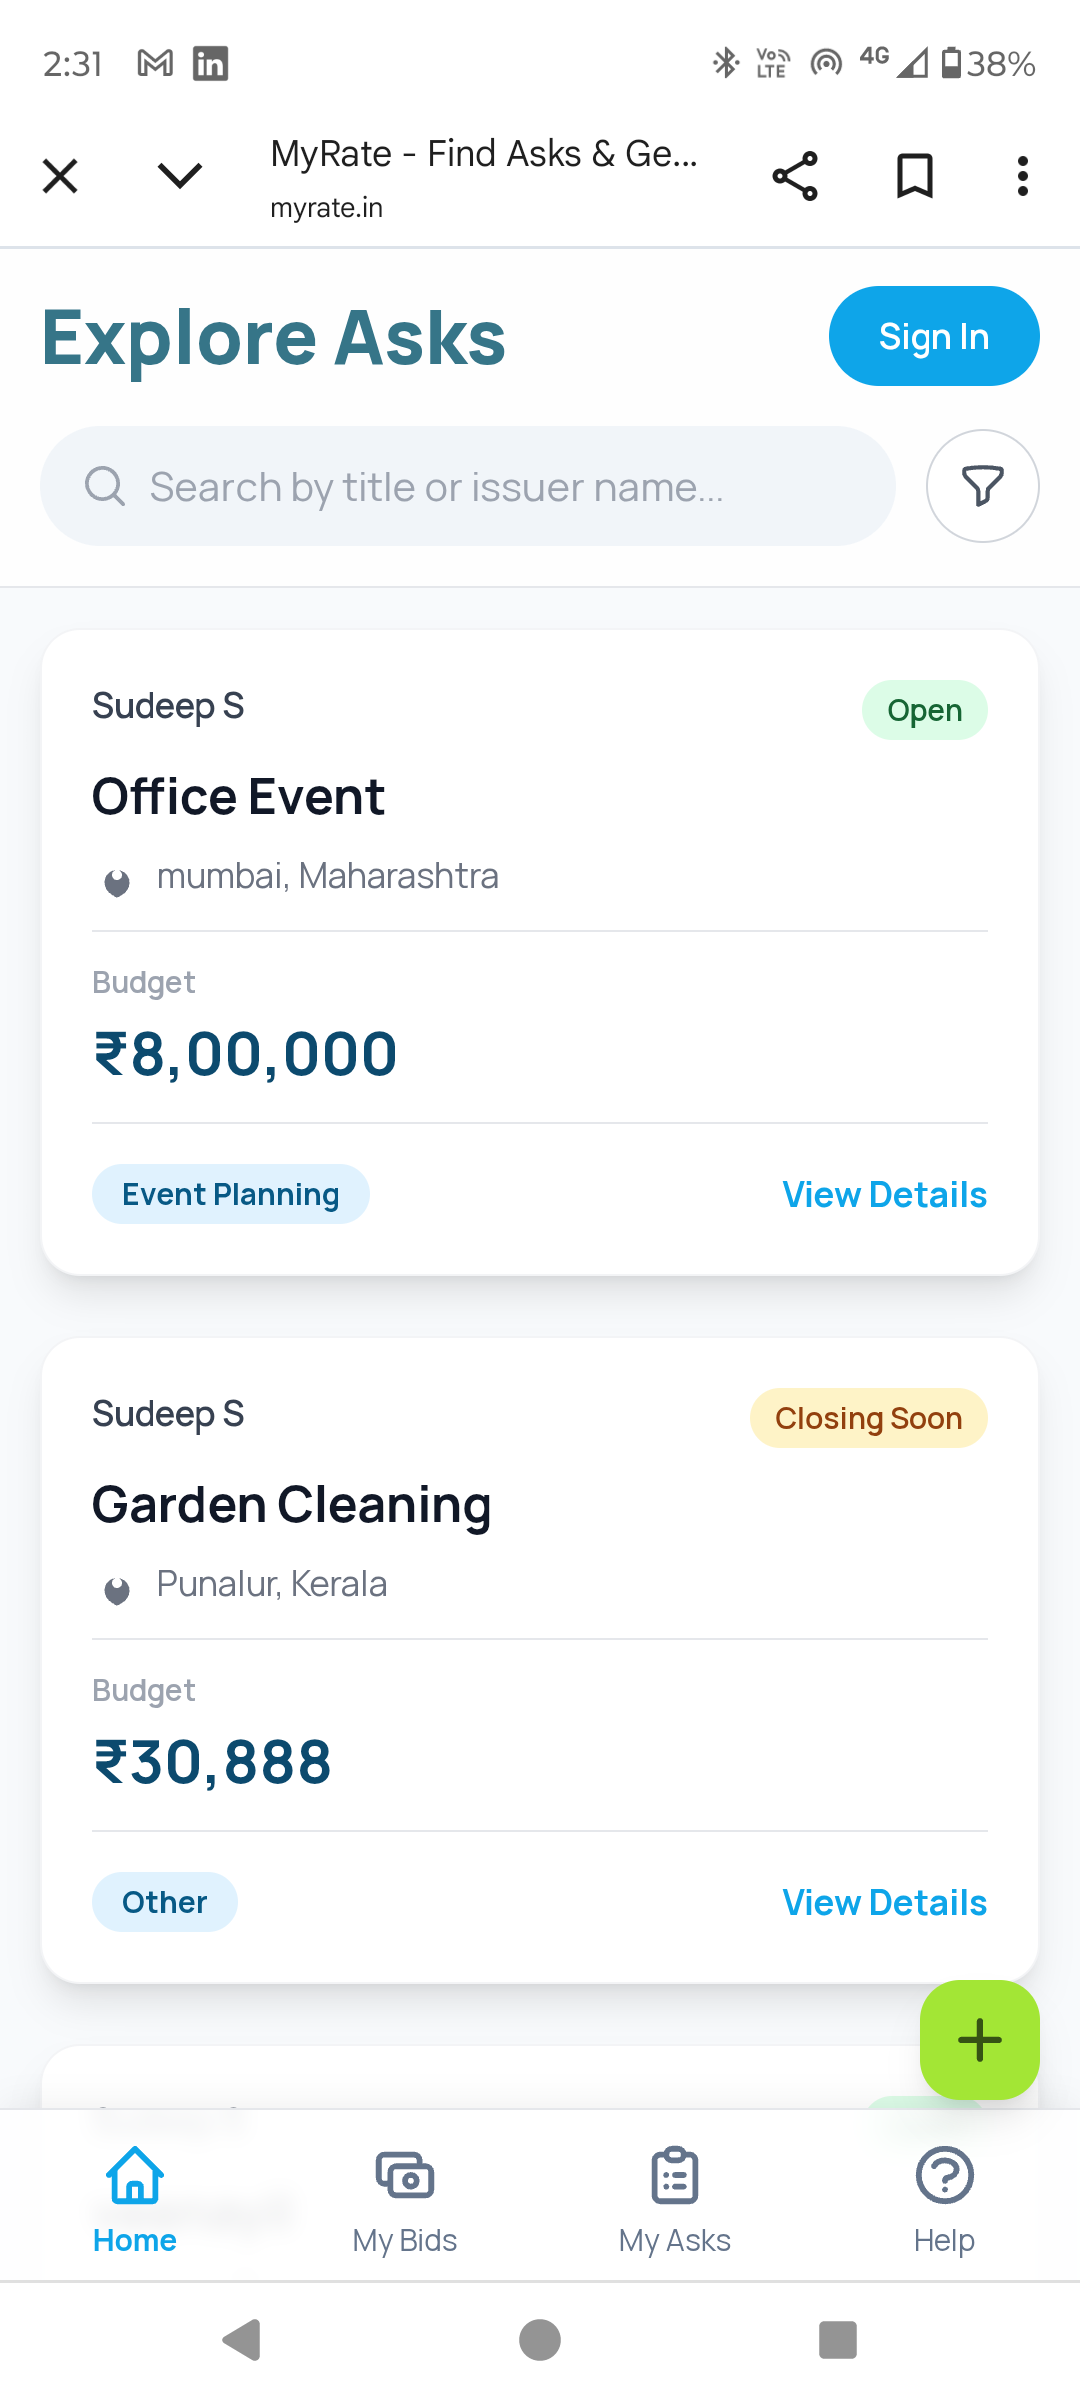Open the three-dot browser menu

[x=1022, y=177]
